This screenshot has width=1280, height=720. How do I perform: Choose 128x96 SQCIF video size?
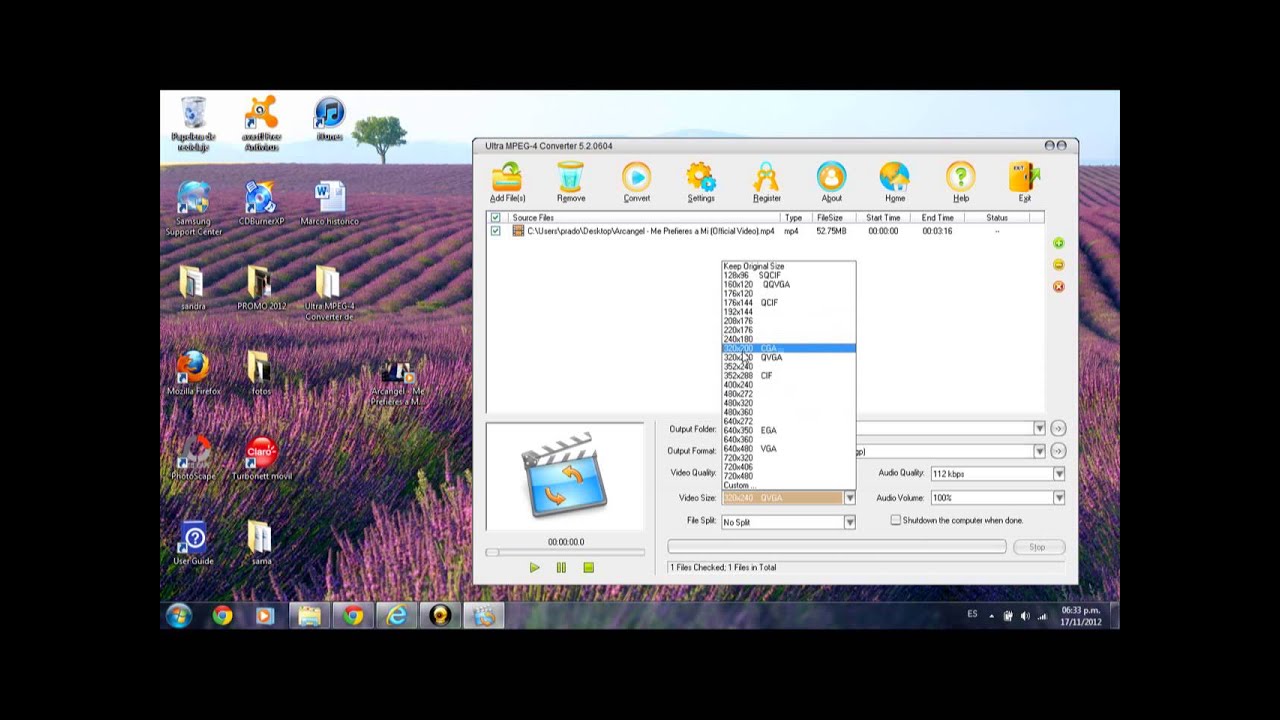point(789,275)
